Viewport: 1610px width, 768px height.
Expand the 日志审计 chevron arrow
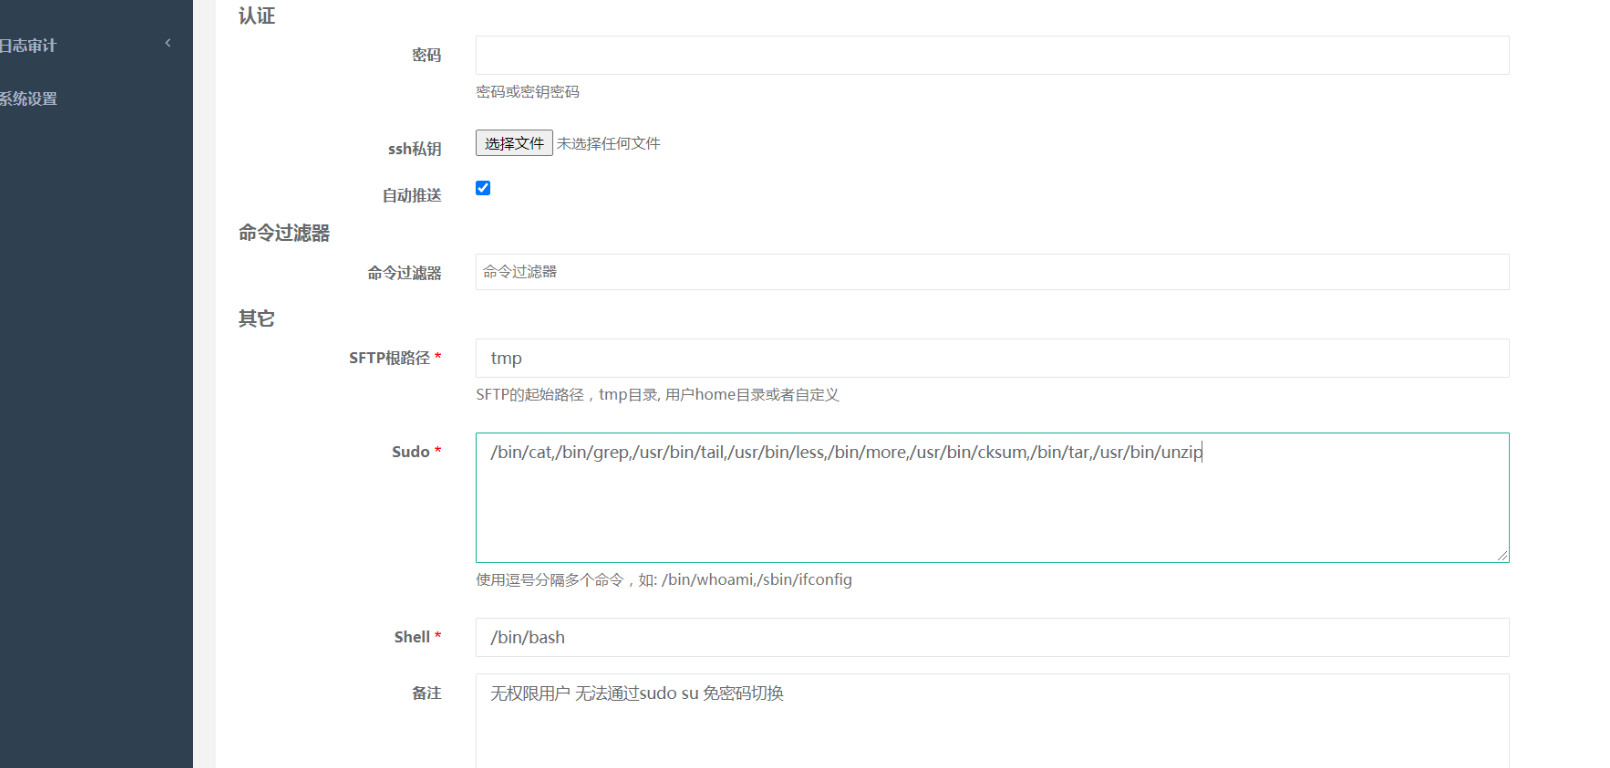point(168,43)
